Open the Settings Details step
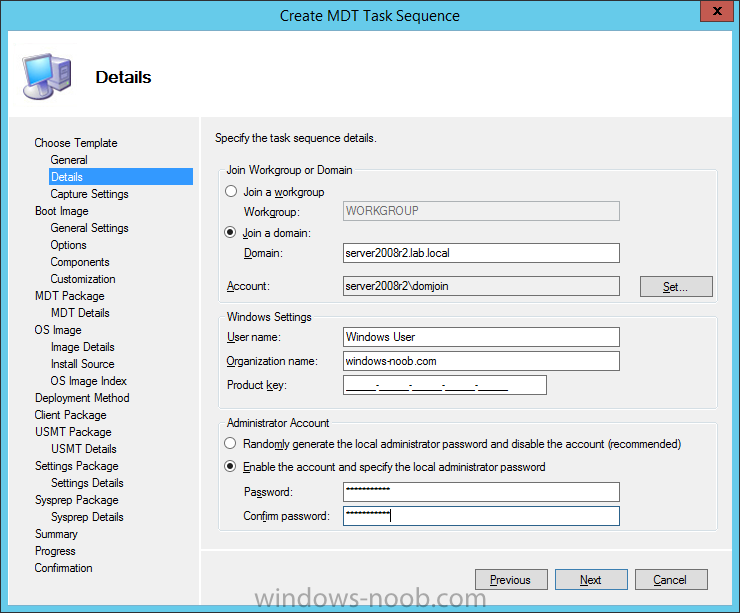This screenshot has height=613, width=740. (x=87, y=483)
